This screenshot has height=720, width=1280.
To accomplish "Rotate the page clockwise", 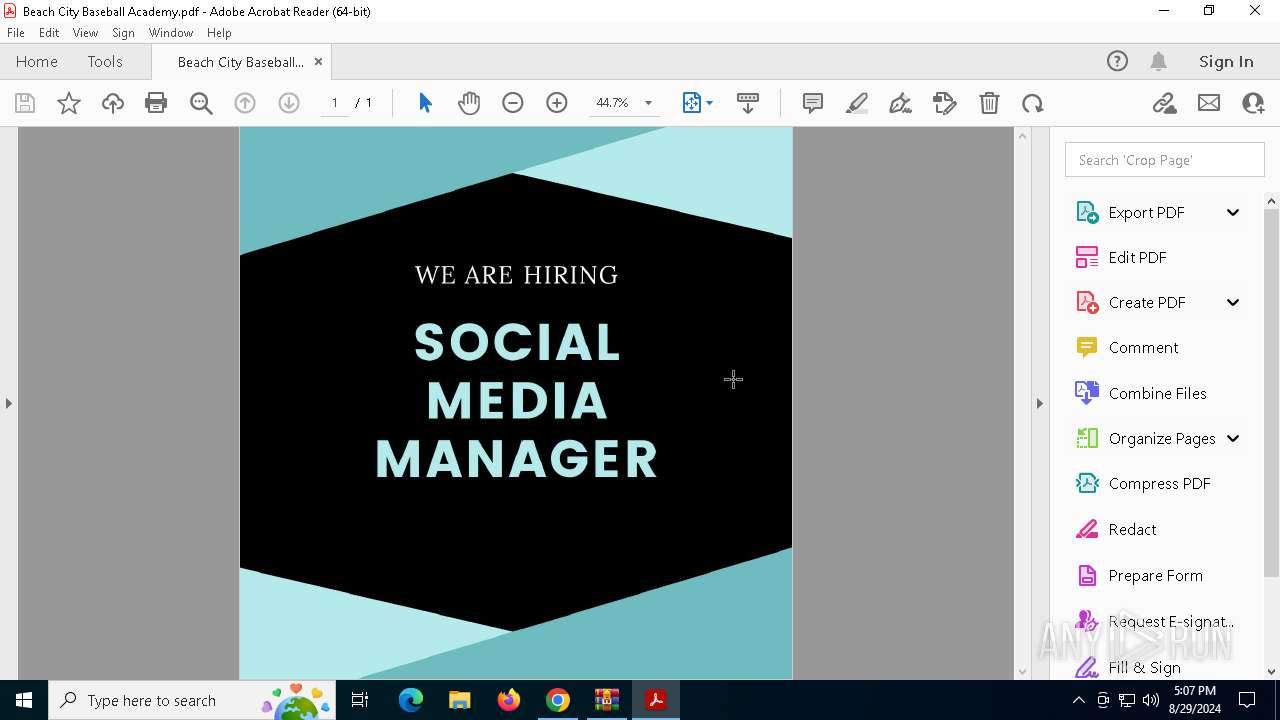I will (1033, 103).
